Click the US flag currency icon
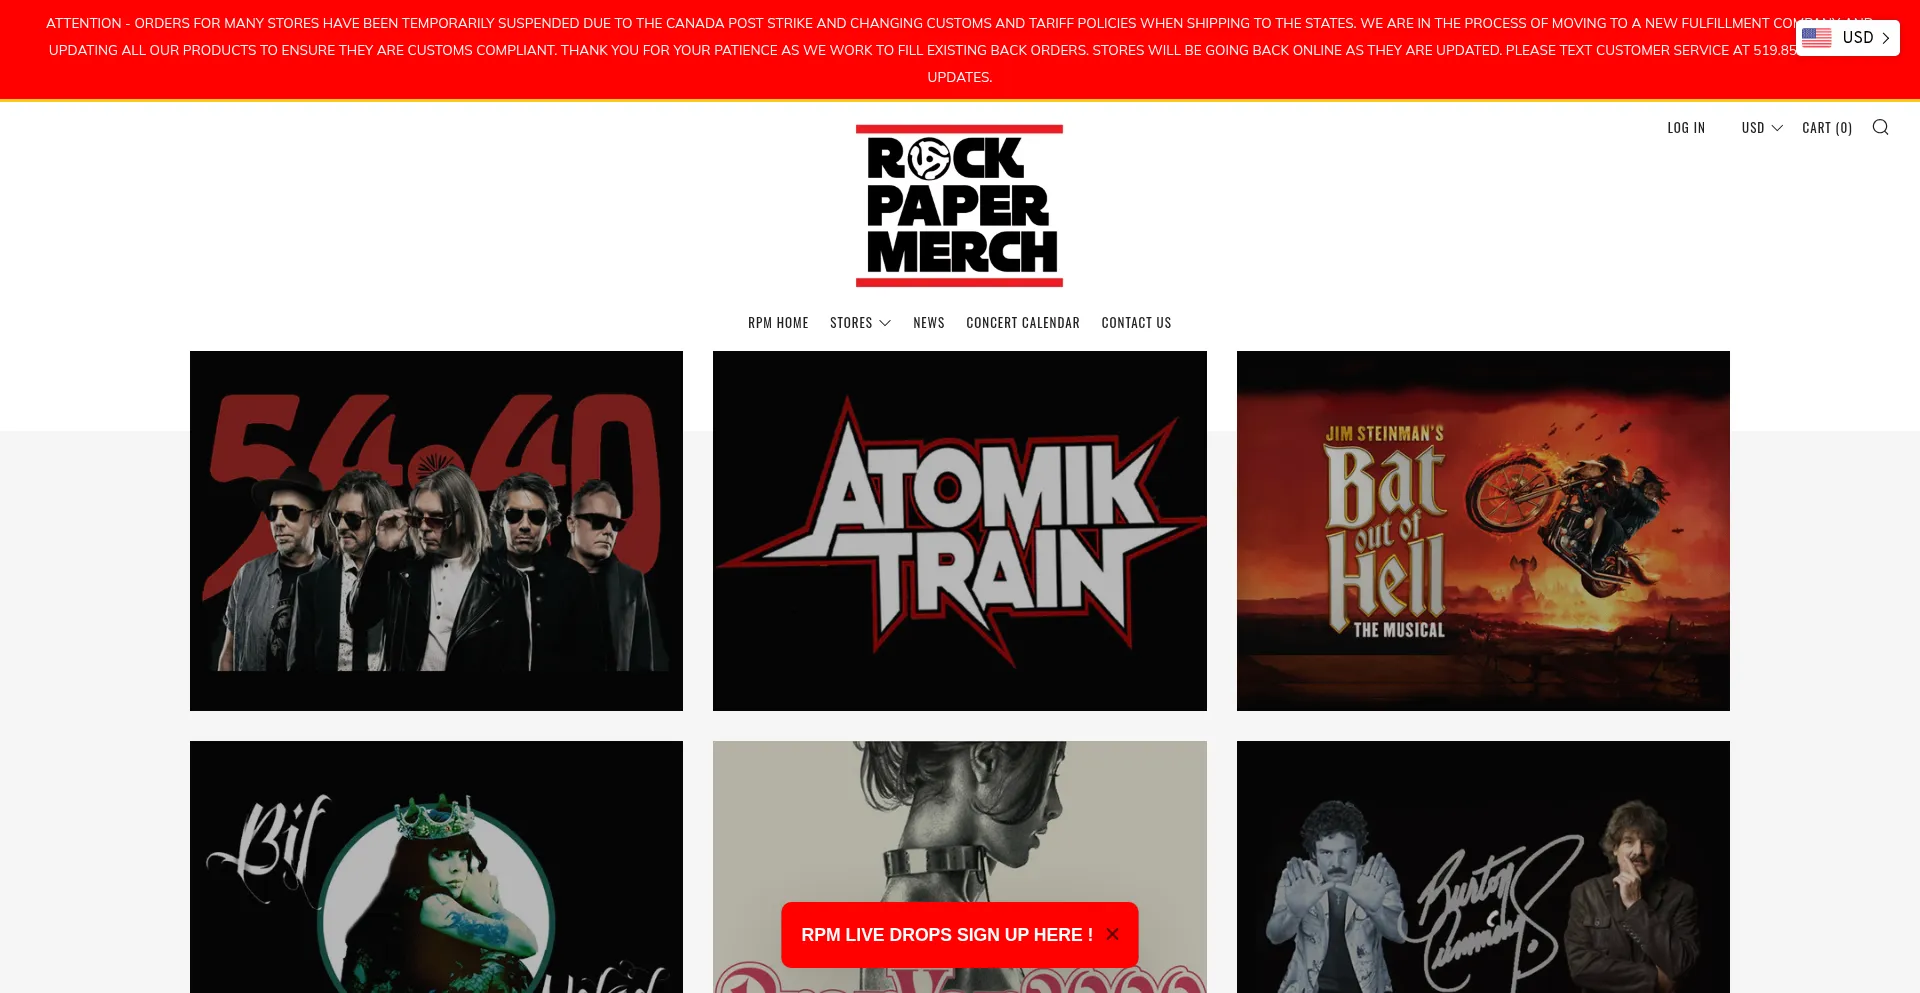 [x=1816, y=38]
